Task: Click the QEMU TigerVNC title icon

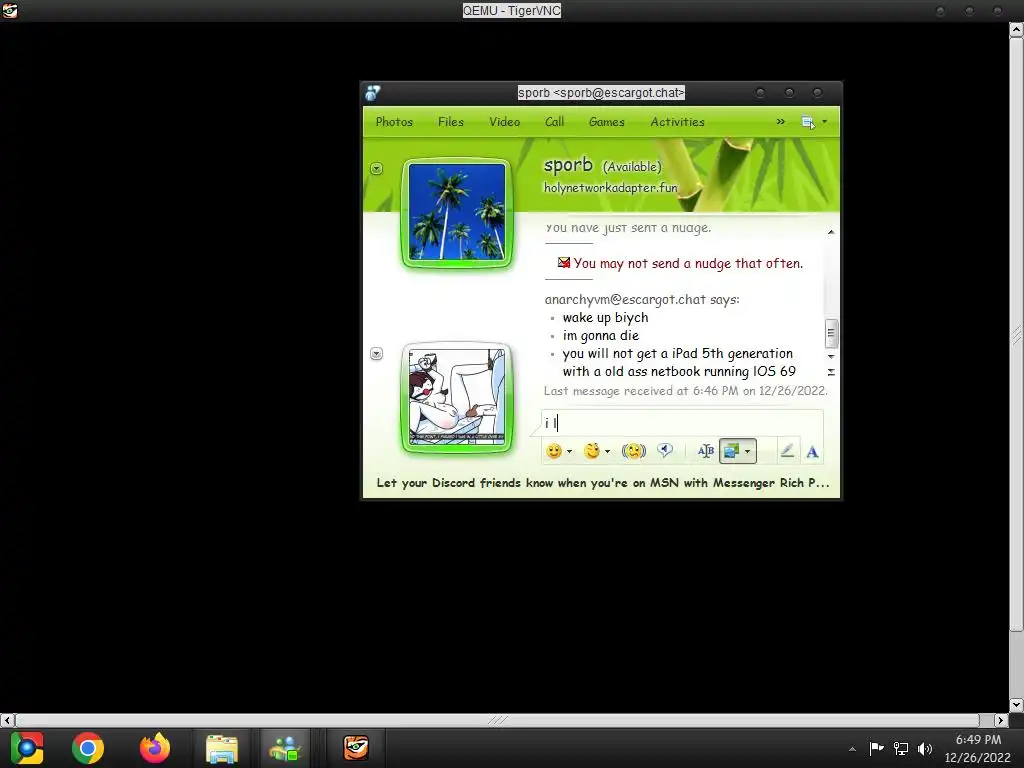Action: point(9,10)
